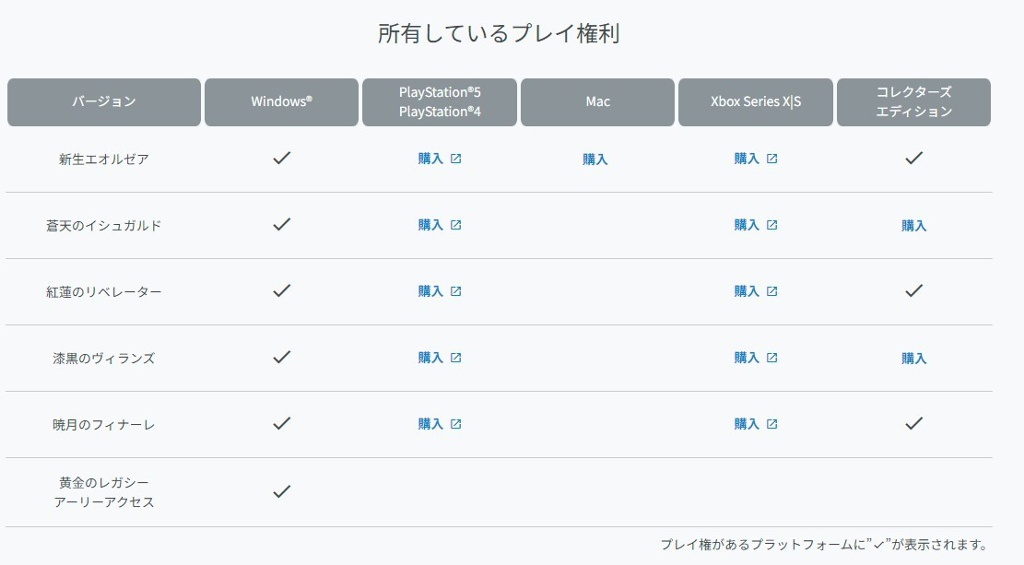Image resolution: width=1024 pixels, height=565 pixels.
Task: Open external link icon for 暁月のフィナーレ Xbox
Action: pos(772,424)
